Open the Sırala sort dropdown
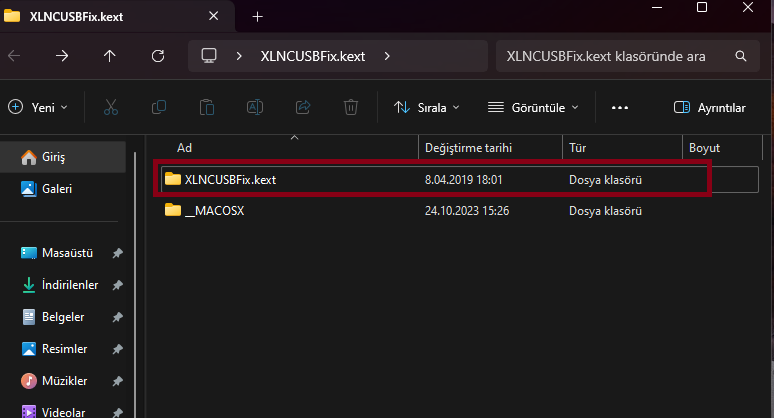The image size is (774, 418). (x=426, y=107)
